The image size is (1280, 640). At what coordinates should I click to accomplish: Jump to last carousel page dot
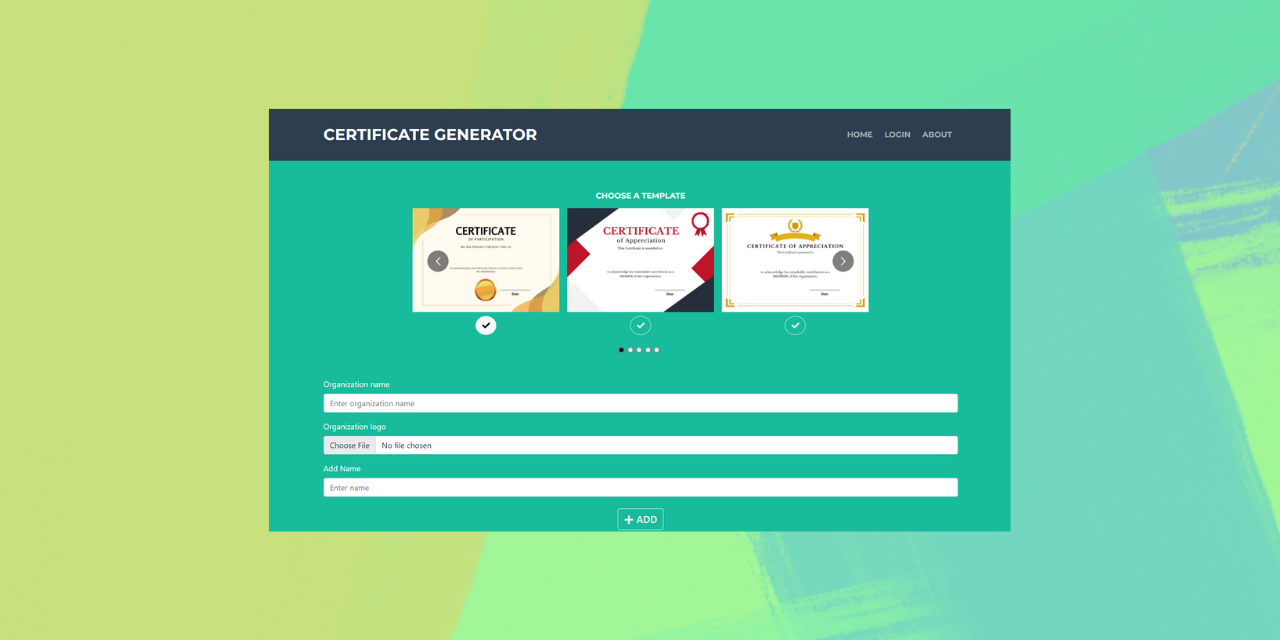click(x=657, y=350)
